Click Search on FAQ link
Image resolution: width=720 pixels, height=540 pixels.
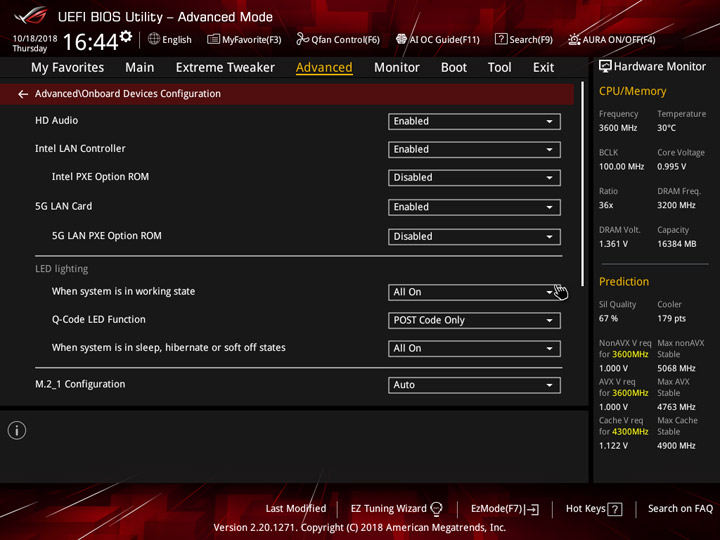tap(680, 509)
